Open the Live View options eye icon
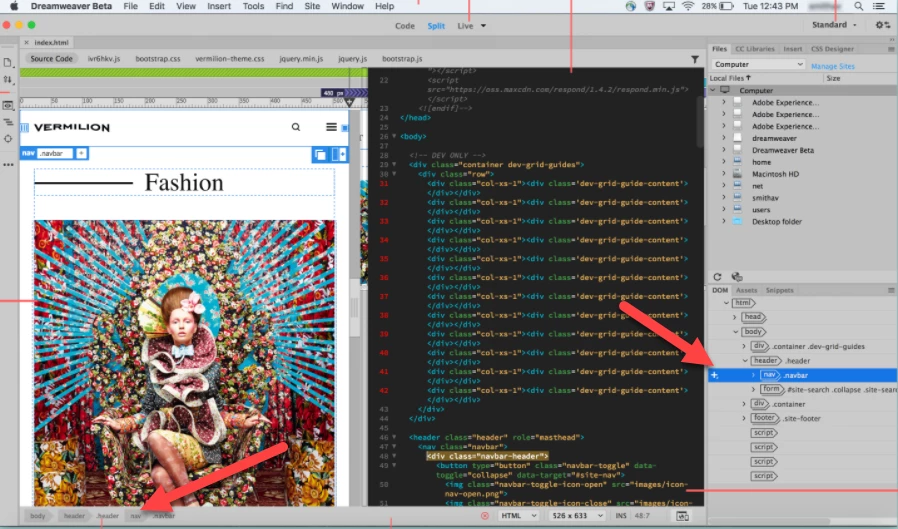The image size is (898, 529). 7,106
